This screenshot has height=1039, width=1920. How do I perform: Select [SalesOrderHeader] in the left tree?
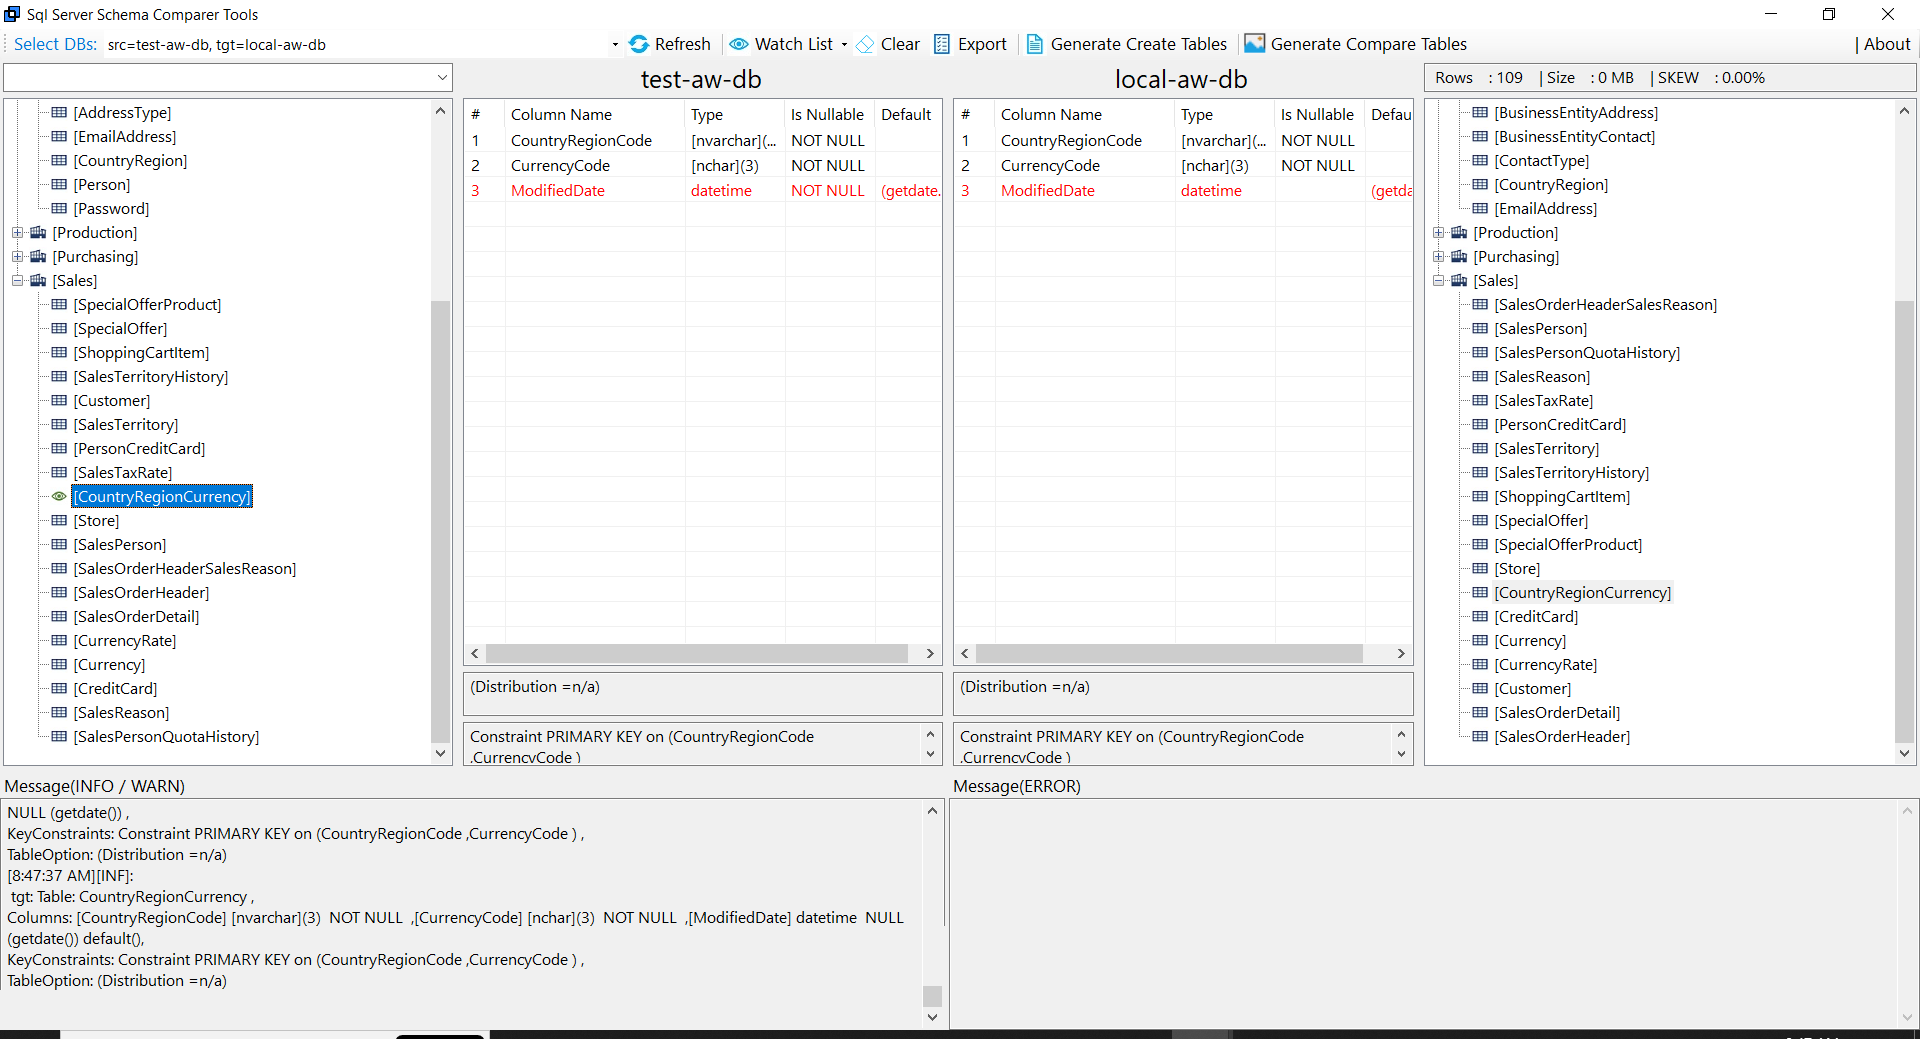(x=141, y=592)
